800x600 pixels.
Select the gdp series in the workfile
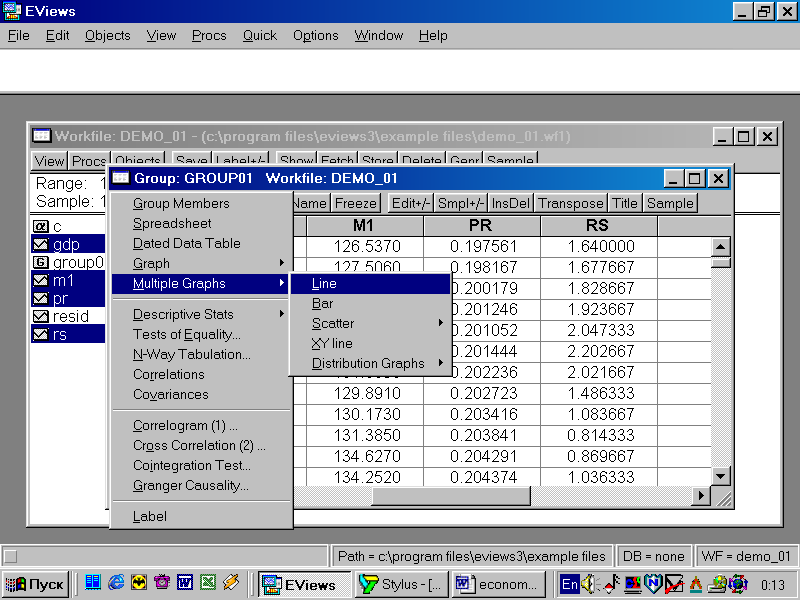coord(68,244)
